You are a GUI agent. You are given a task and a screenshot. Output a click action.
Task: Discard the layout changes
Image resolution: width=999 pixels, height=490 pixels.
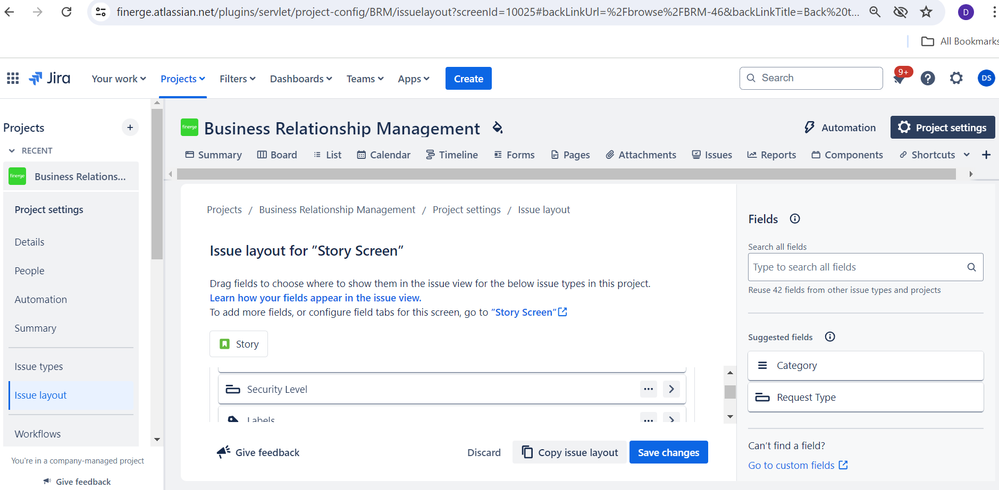point(484,452)
